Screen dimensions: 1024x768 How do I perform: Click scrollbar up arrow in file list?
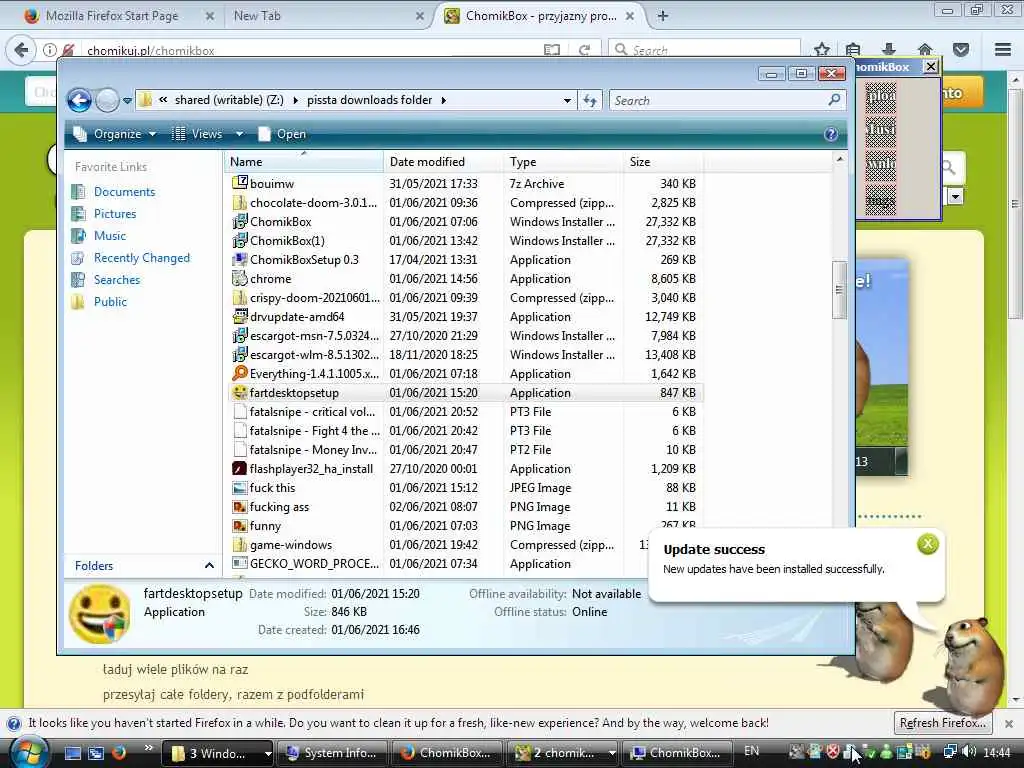click(839, 159)
